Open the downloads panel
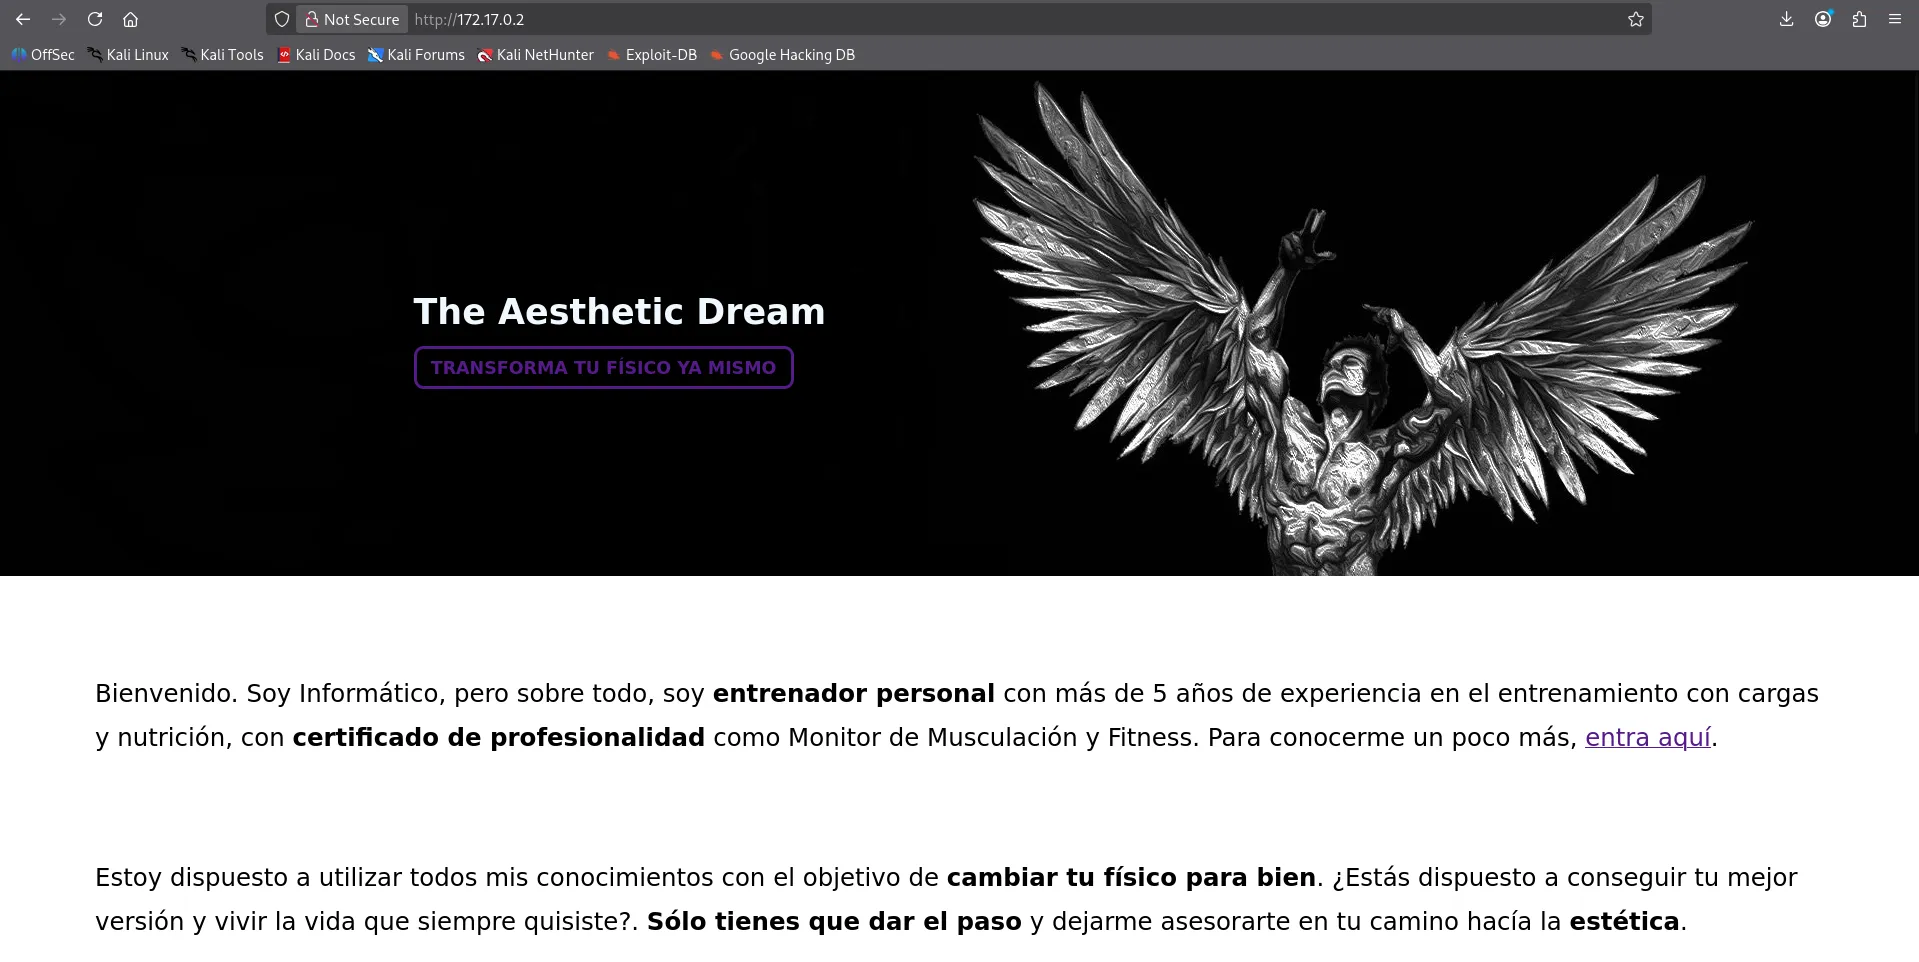The image size is (1919, 962). point(1786,19)
